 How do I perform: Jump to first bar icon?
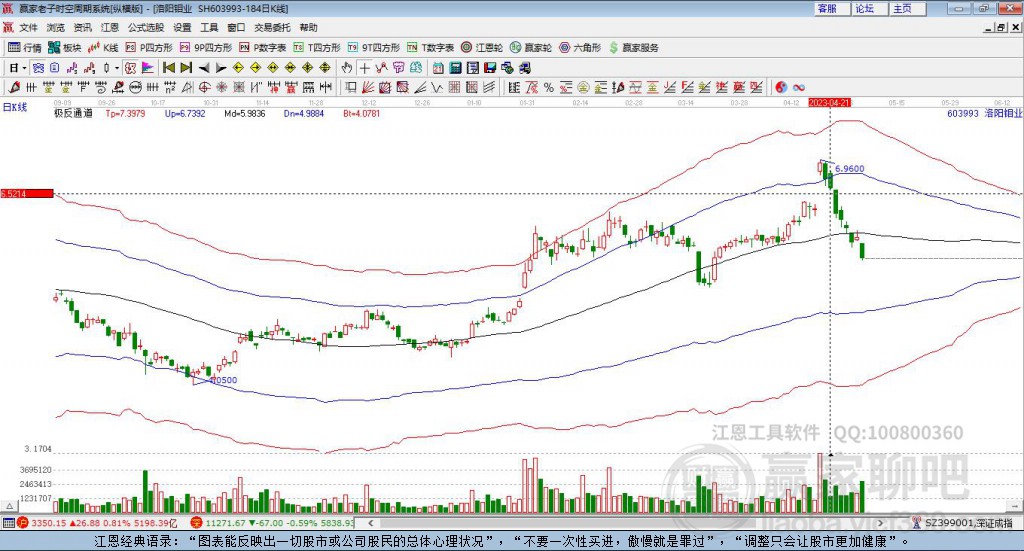[168, 68]
